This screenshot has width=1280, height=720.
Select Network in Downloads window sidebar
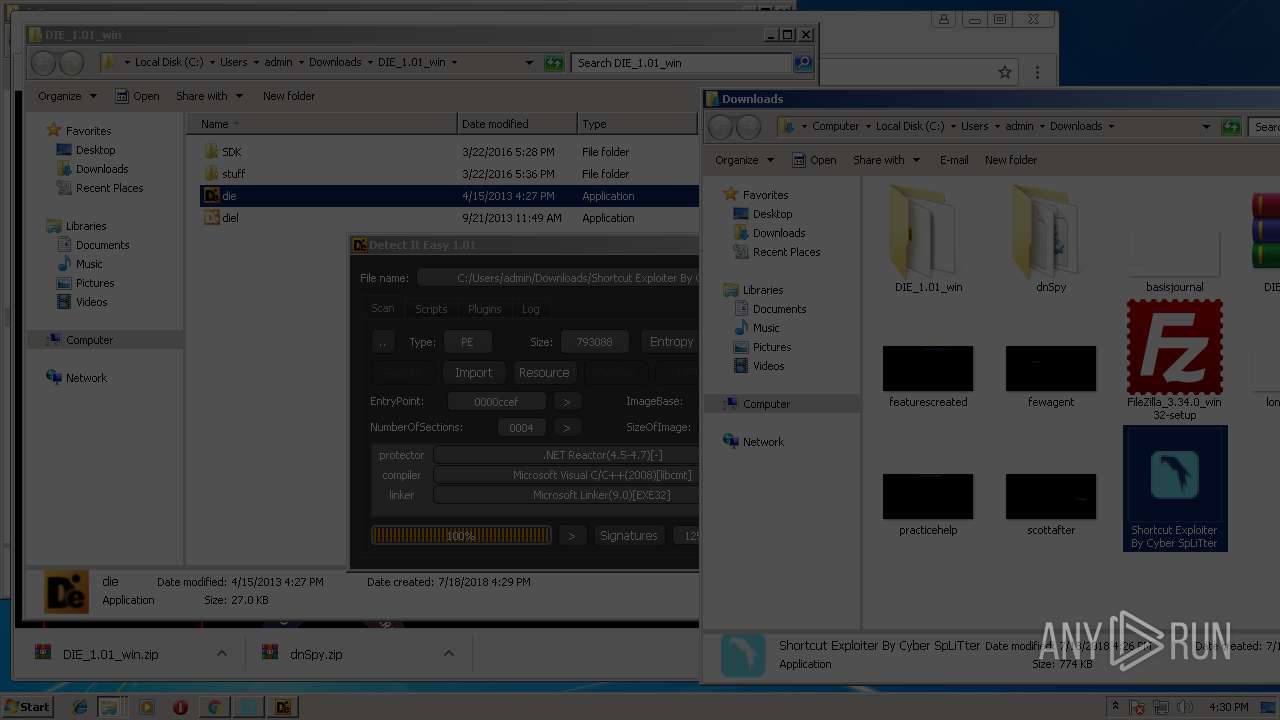tap(763, 442)
